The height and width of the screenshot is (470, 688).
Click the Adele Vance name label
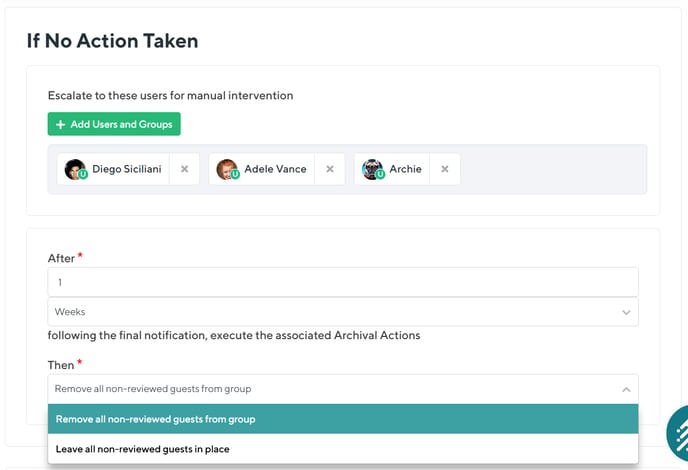275,169
